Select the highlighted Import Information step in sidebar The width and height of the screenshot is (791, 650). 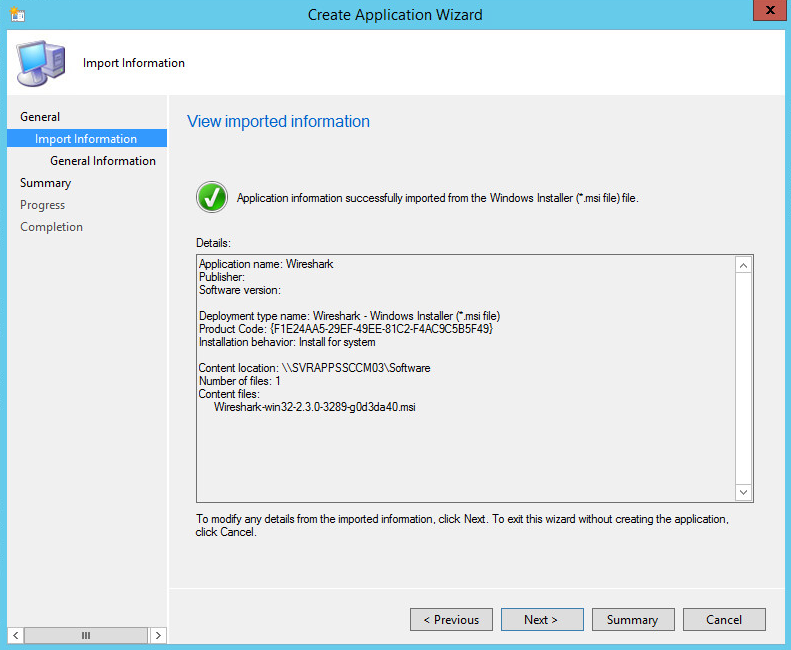87,138
